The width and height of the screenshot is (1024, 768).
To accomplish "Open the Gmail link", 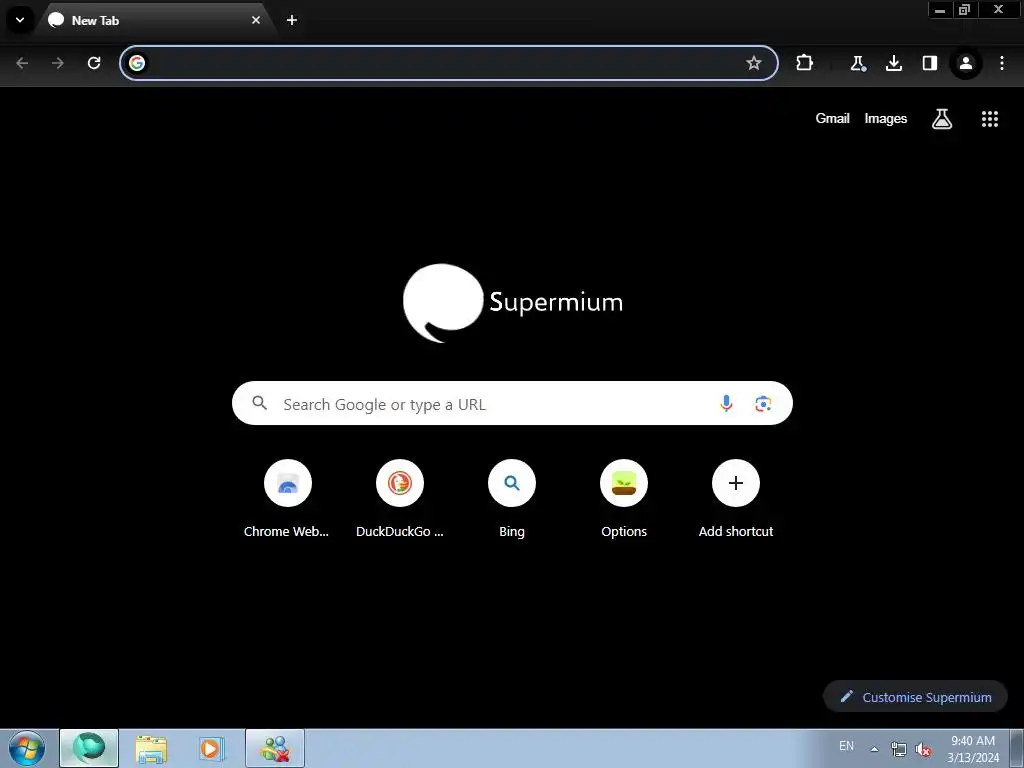I will [832, 118].
